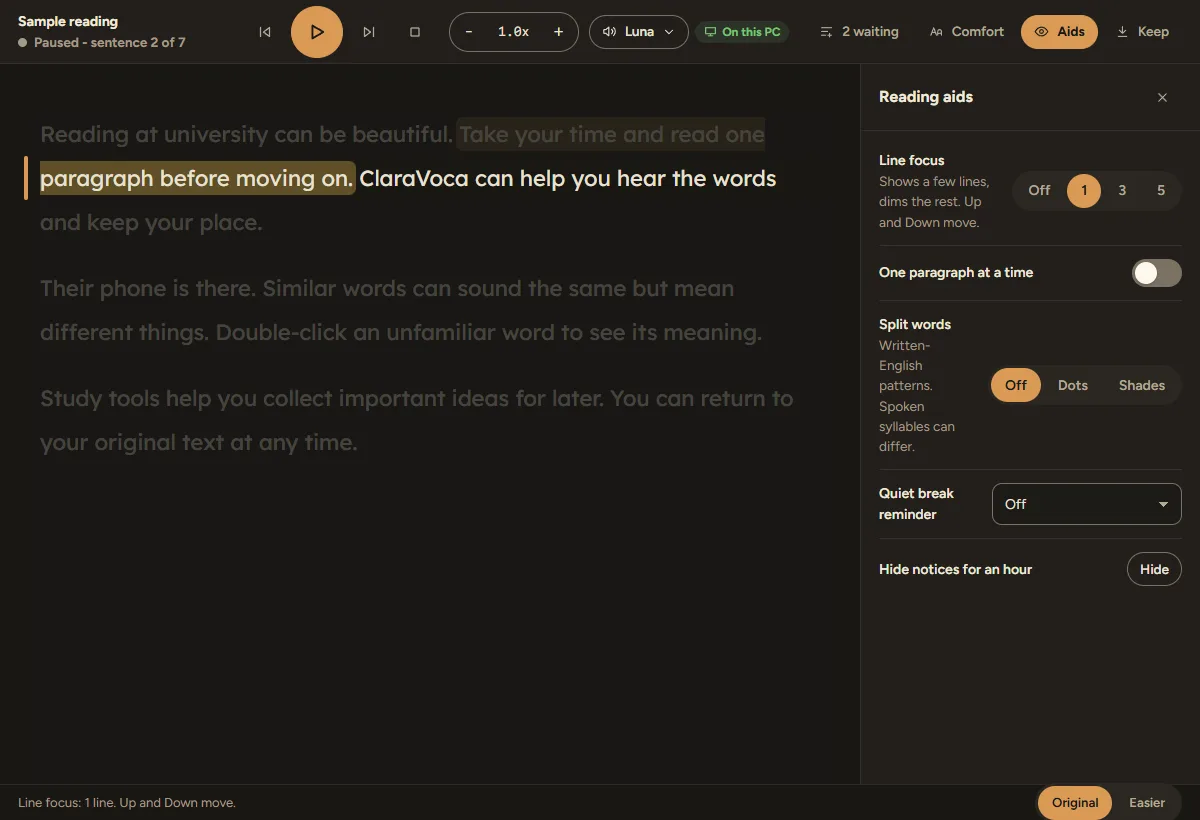1200x820 pixels.
Task: Decrease the reading speed with minus
Action: (x=469, y=32)
